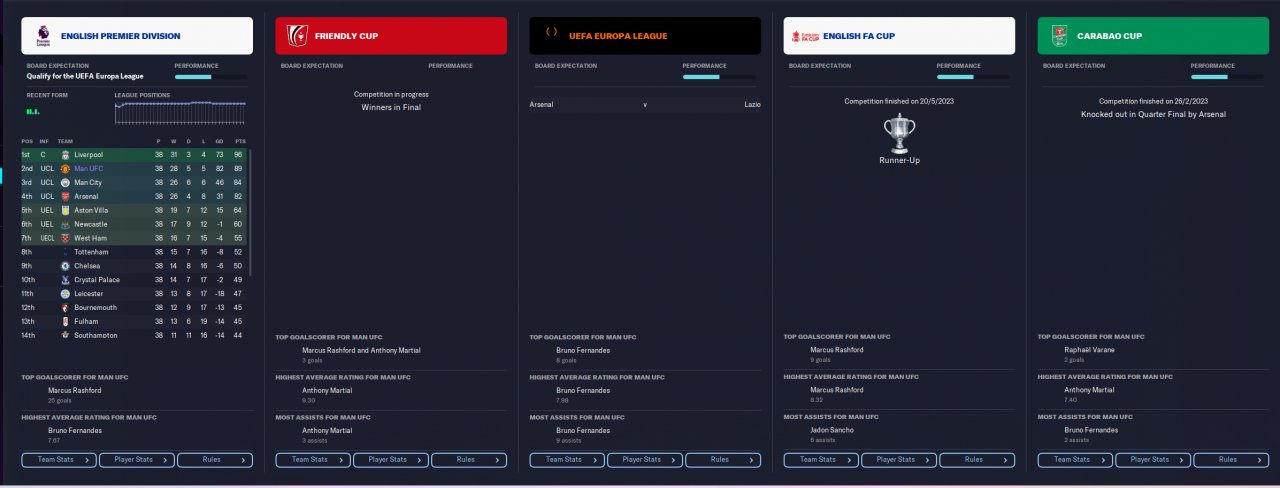Viewport: 1280px width, 488px height.
Task: Open the Friendly Cup header
Action: point(391,36)
